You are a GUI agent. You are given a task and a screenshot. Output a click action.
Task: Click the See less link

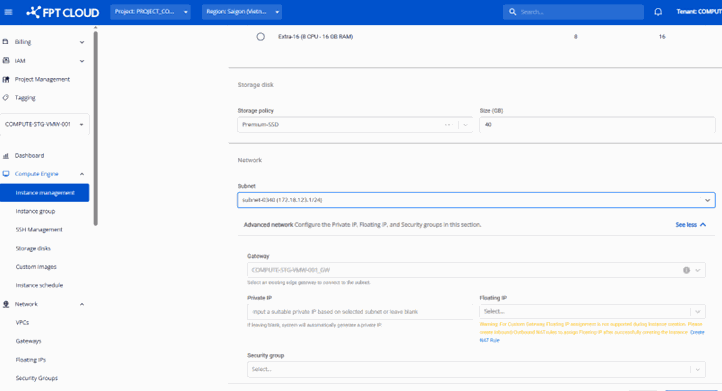(x=690, y=225)
